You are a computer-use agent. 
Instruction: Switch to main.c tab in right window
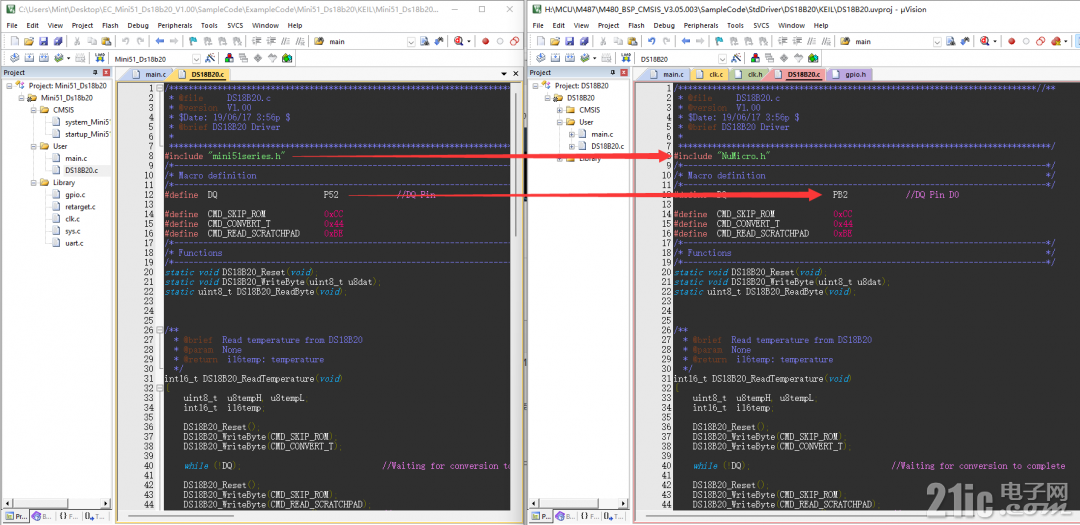click(667, 74)
